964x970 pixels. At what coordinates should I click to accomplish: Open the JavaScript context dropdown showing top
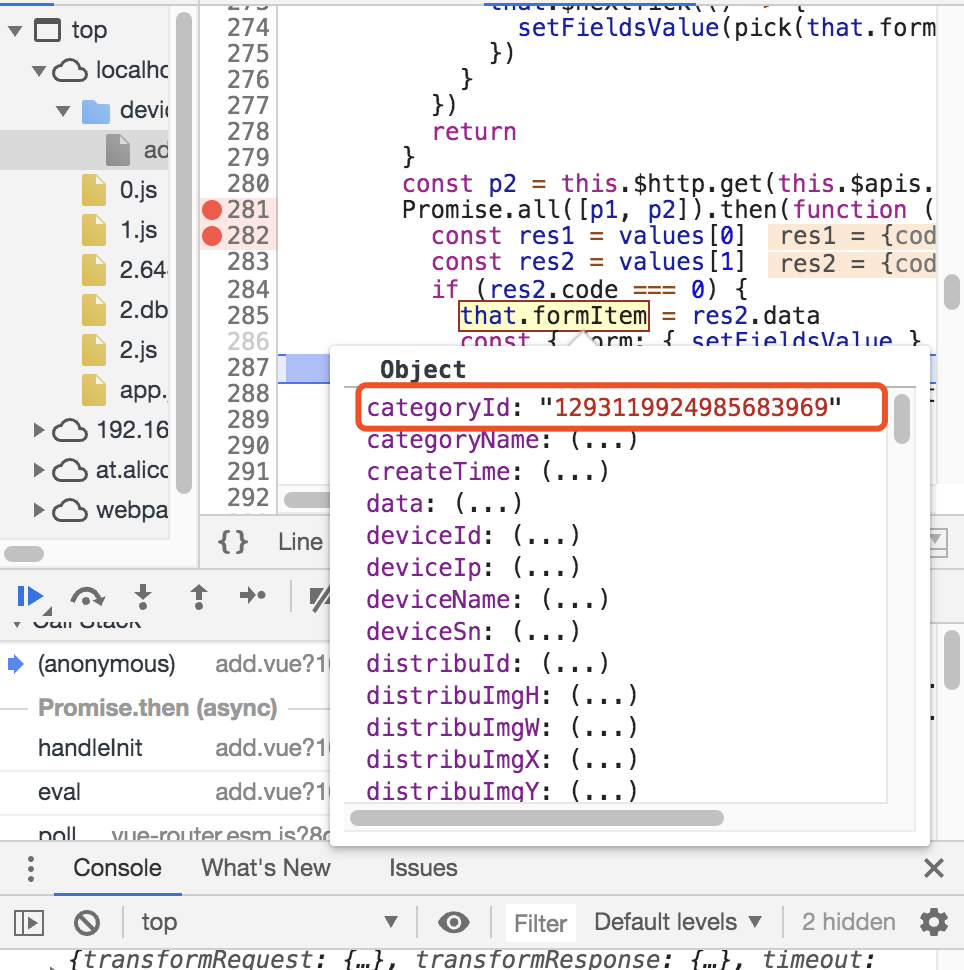(x=270, y=921)
